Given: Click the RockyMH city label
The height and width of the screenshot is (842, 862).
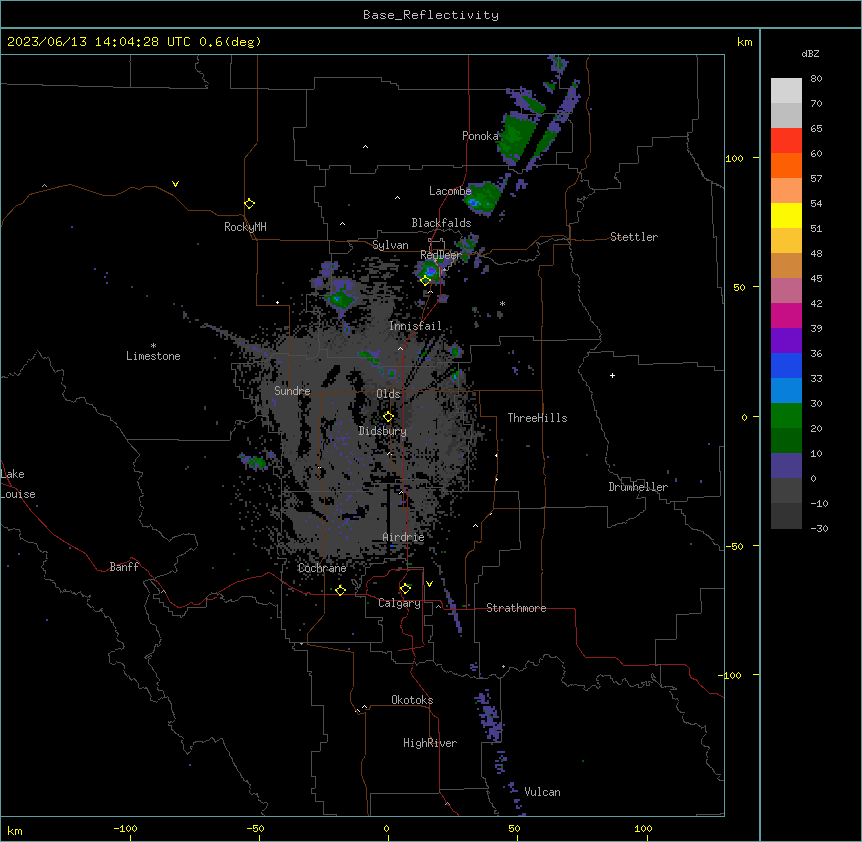Looking at the screenshot, I should pyautogui.click(x=245, y=227).
